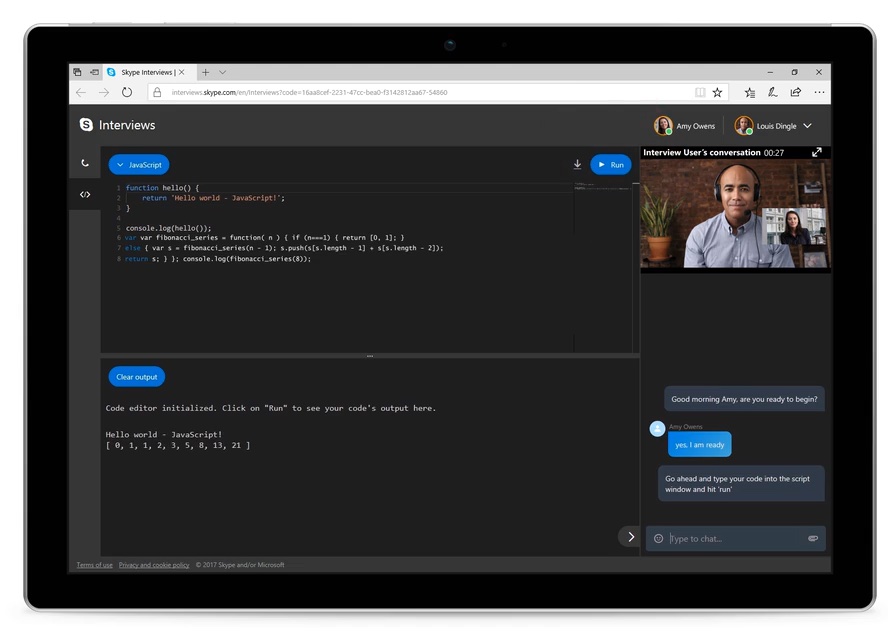Click the conversation timer 00:27
Screen dimensions: 888x632
tap(774, 153)
